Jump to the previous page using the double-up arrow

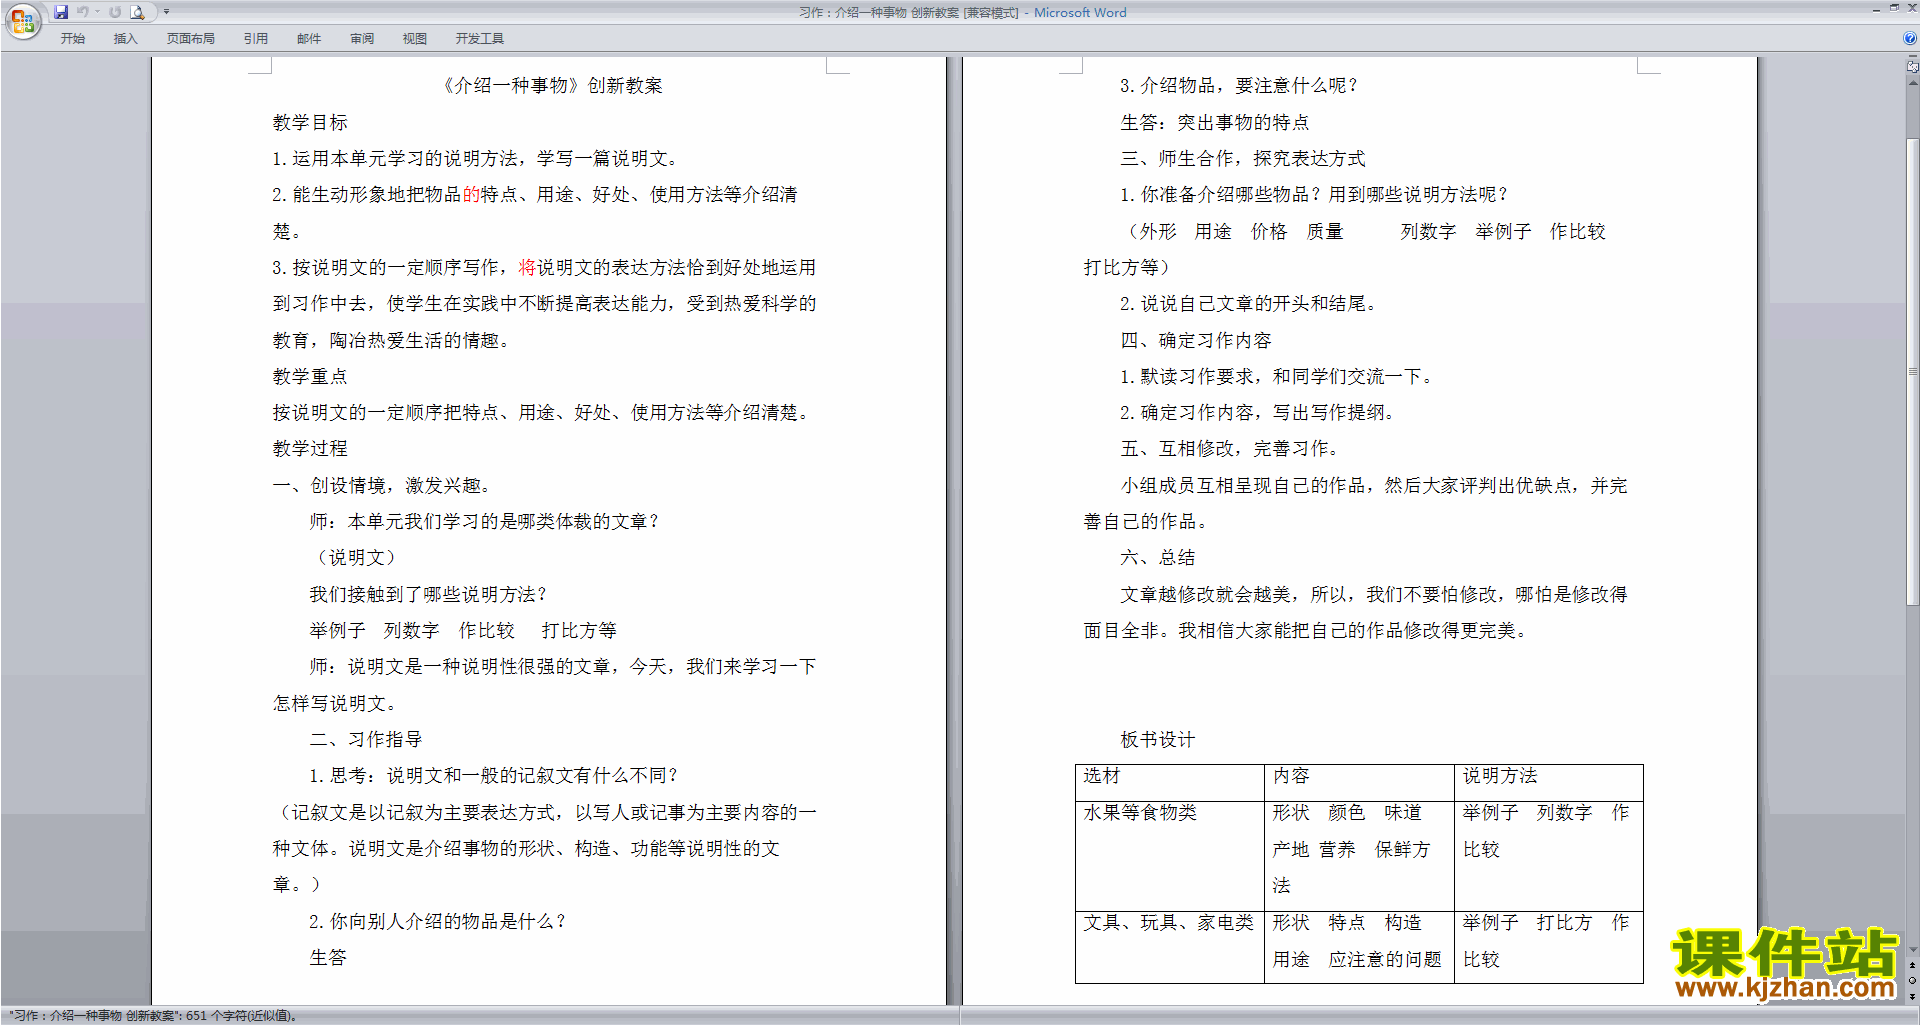point(1912,966)
